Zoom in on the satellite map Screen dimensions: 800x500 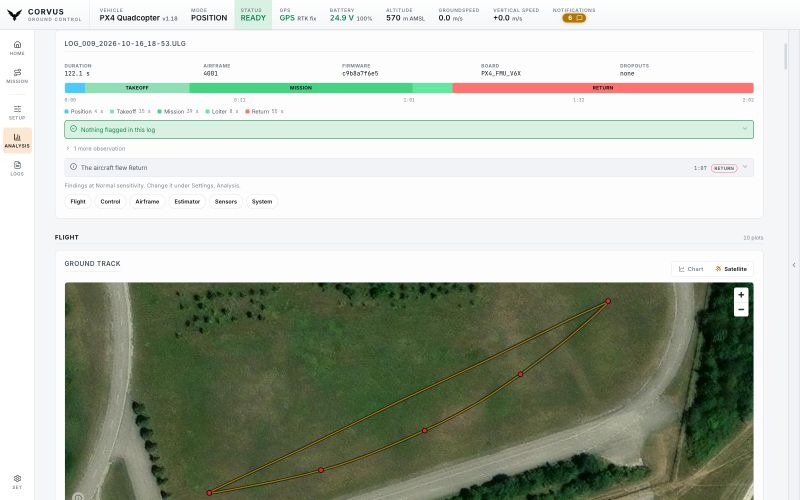point(741,294)
